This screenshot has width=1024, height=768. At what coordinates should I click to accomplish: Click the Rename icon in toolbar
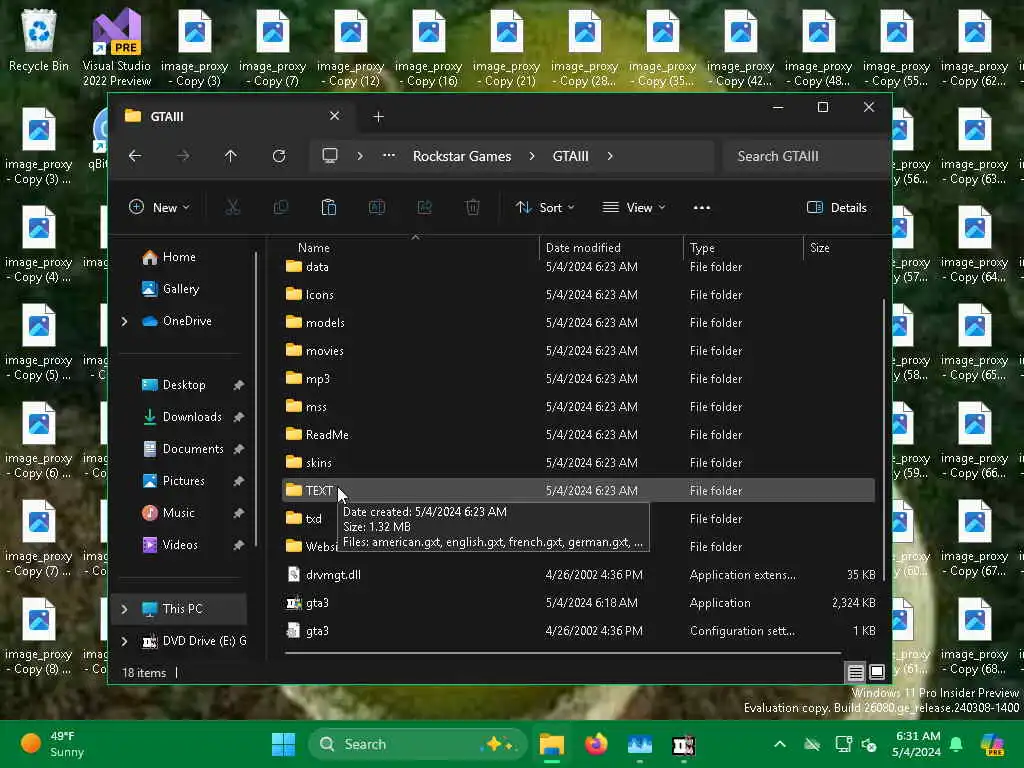[x=377, y=208]
